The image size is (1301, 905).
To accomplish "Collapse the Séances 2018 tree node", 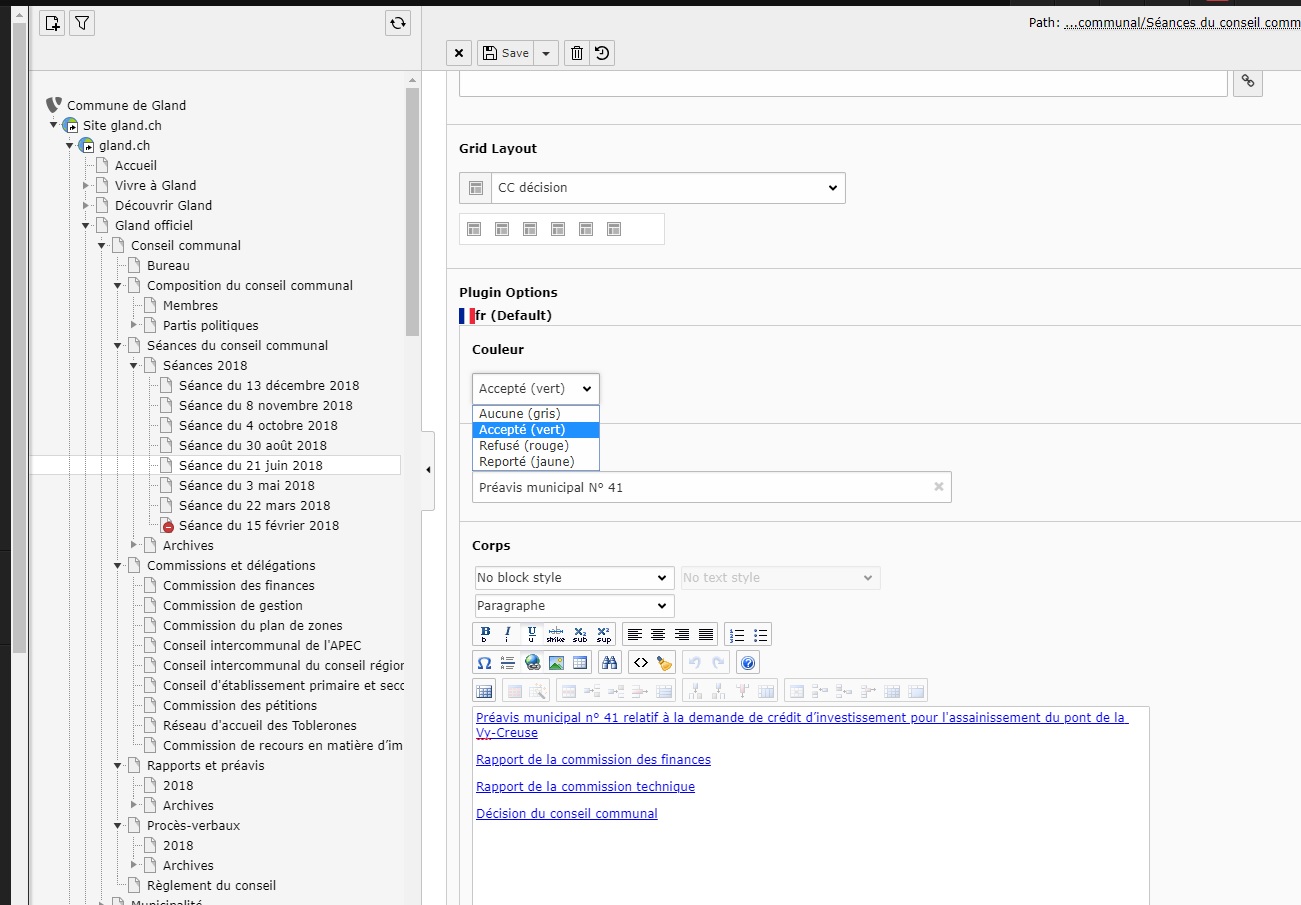I will 133,366.
